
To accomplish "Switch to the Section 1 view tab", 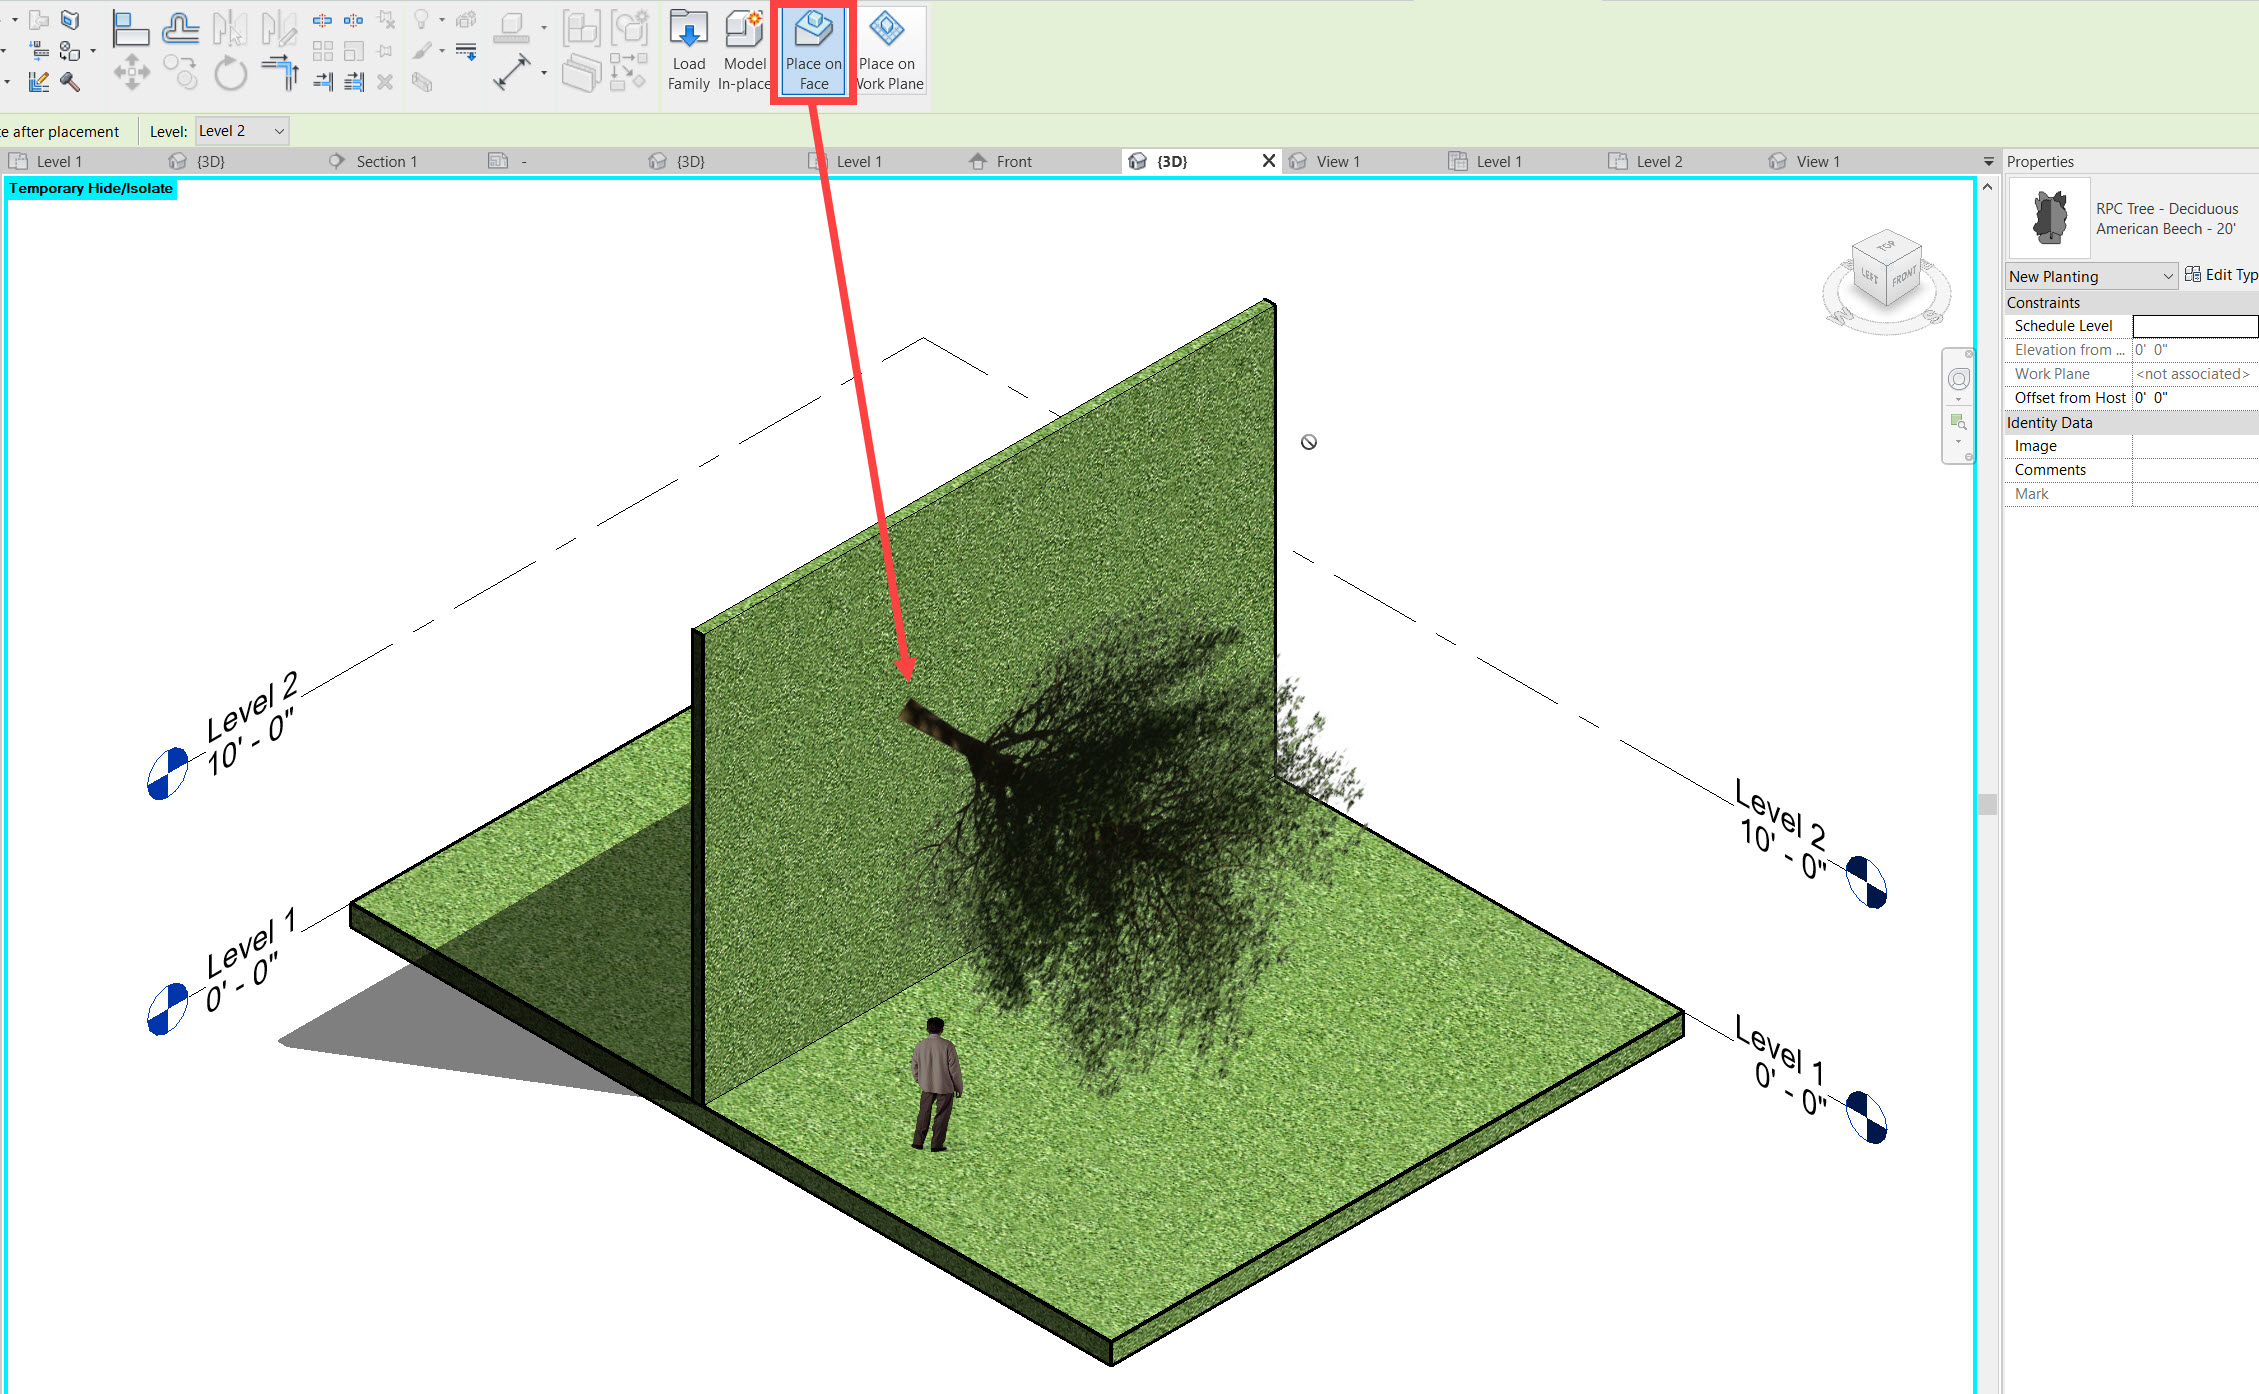I will click(x=386, y=161).
